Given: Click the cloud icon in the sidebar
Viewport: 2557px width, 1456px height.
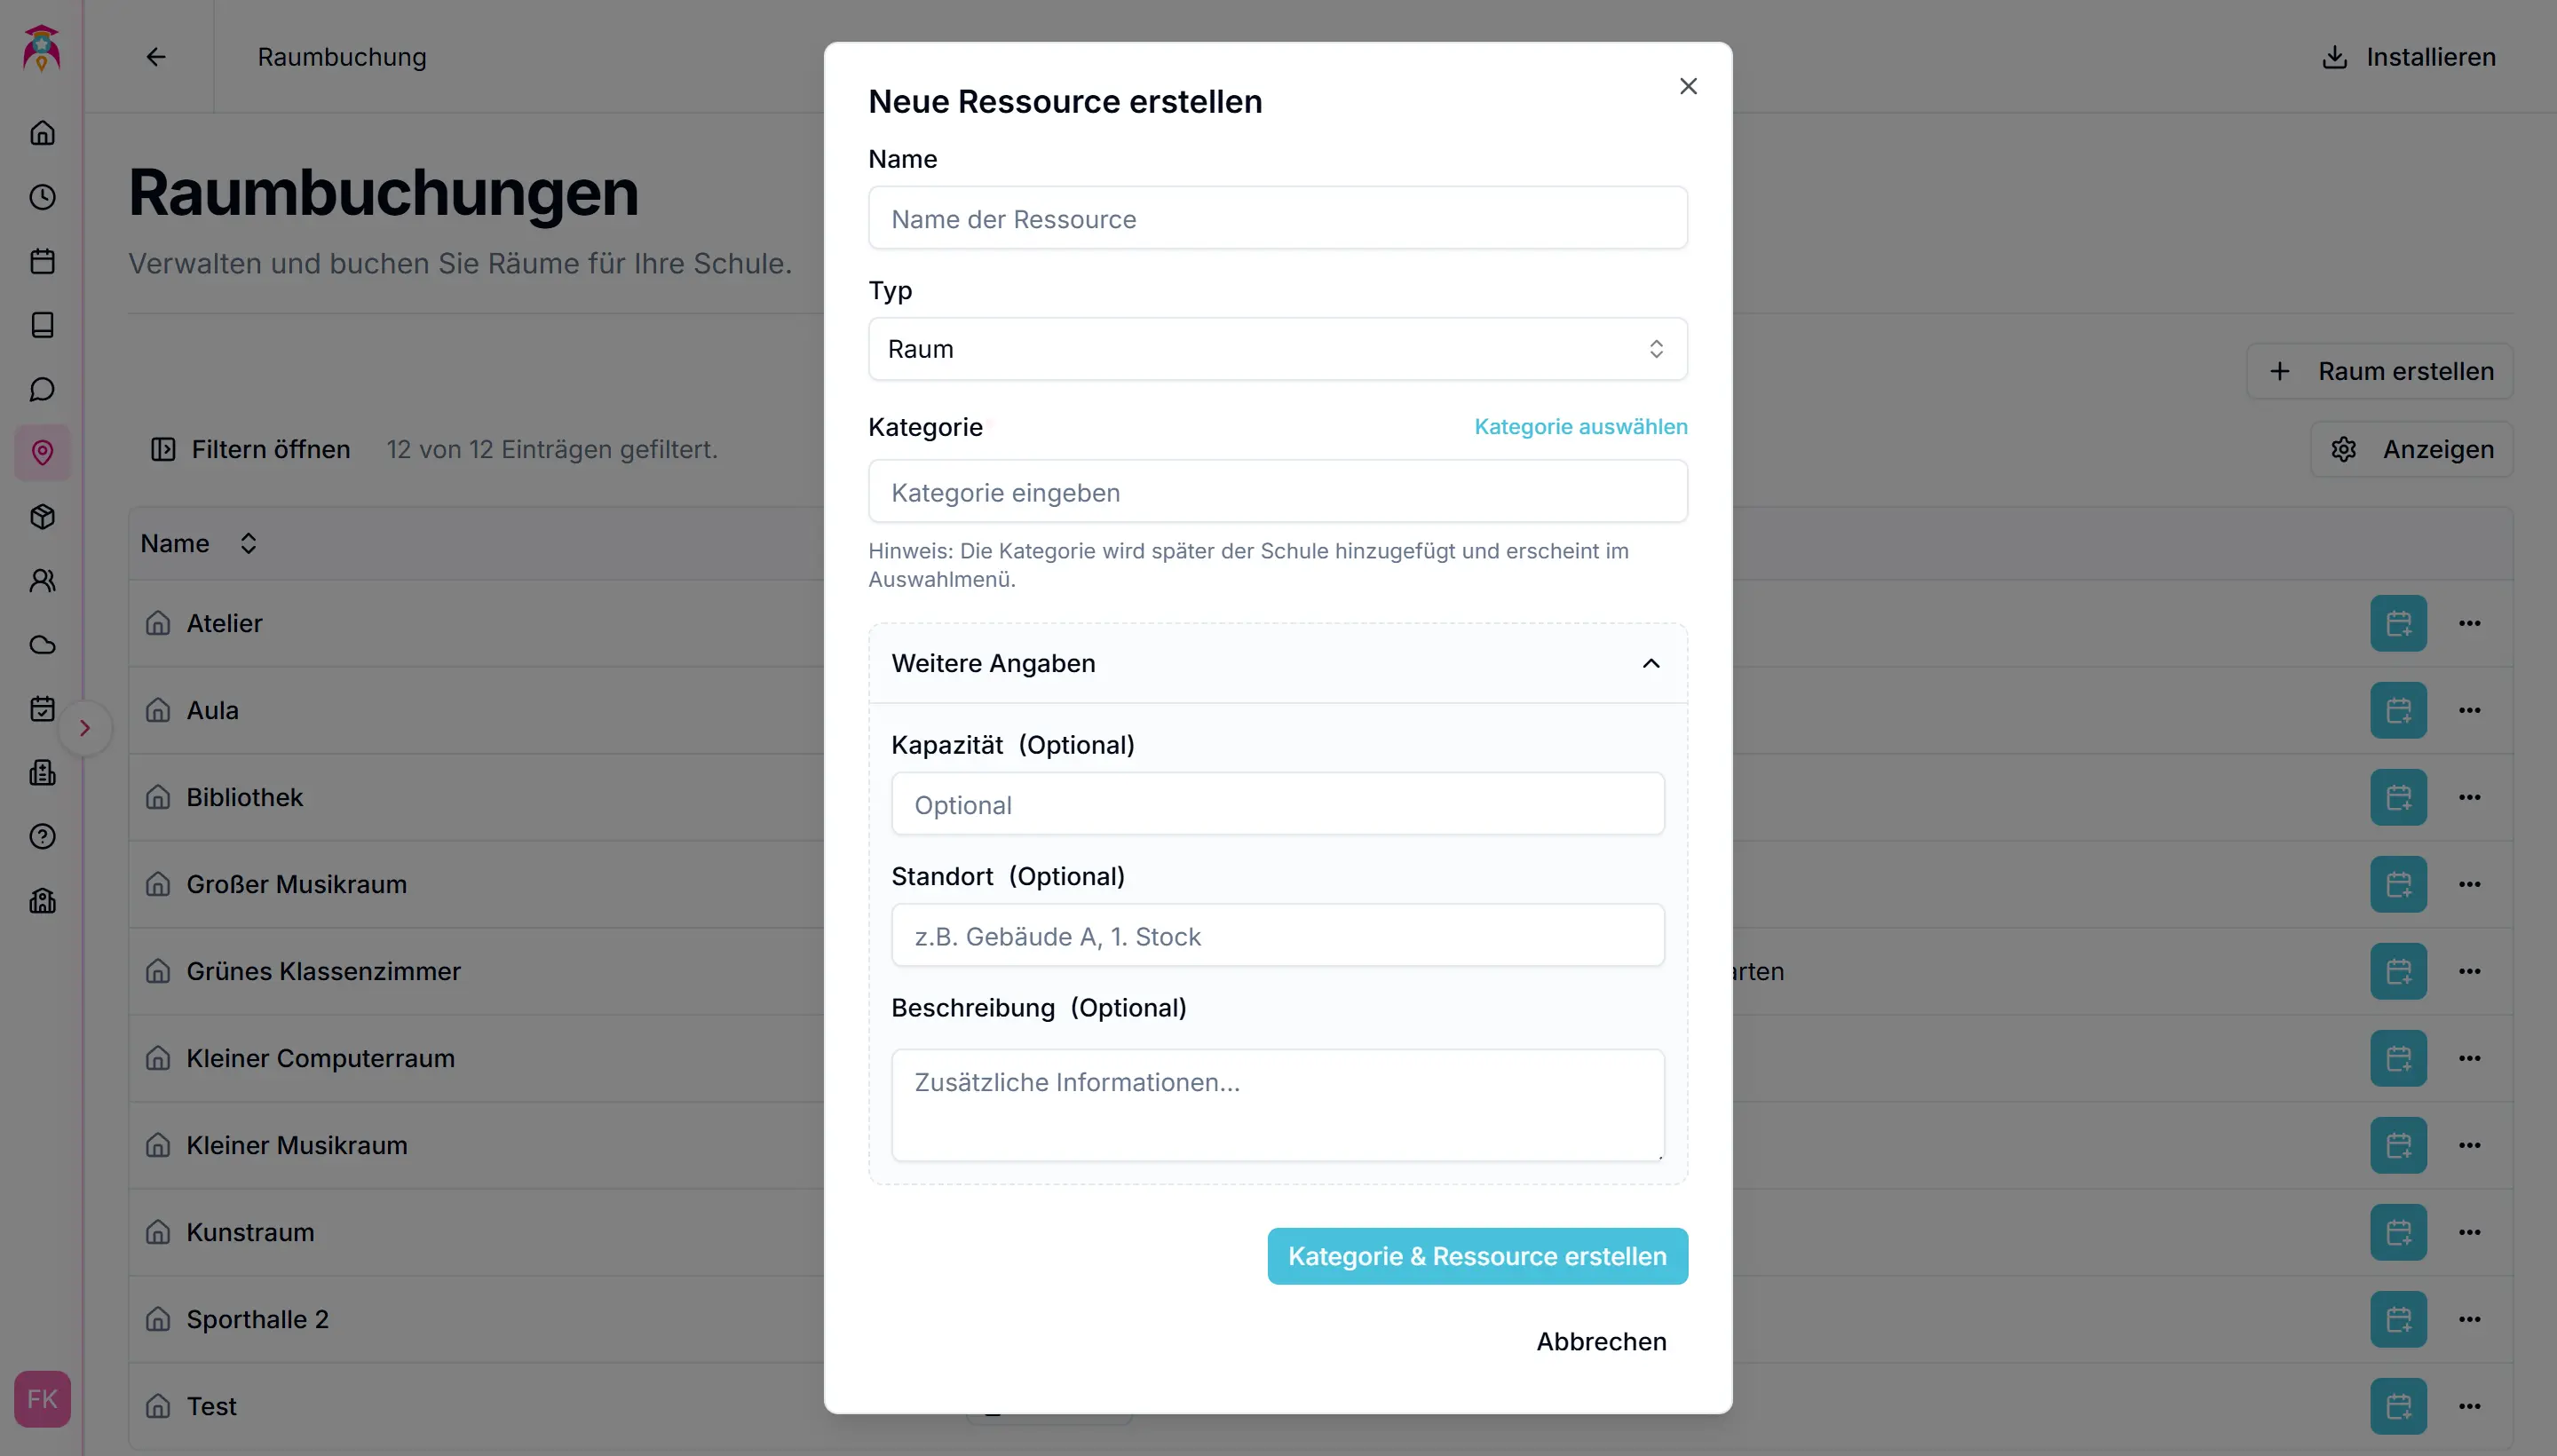Looking at the screenshot, I should (42, 645).
